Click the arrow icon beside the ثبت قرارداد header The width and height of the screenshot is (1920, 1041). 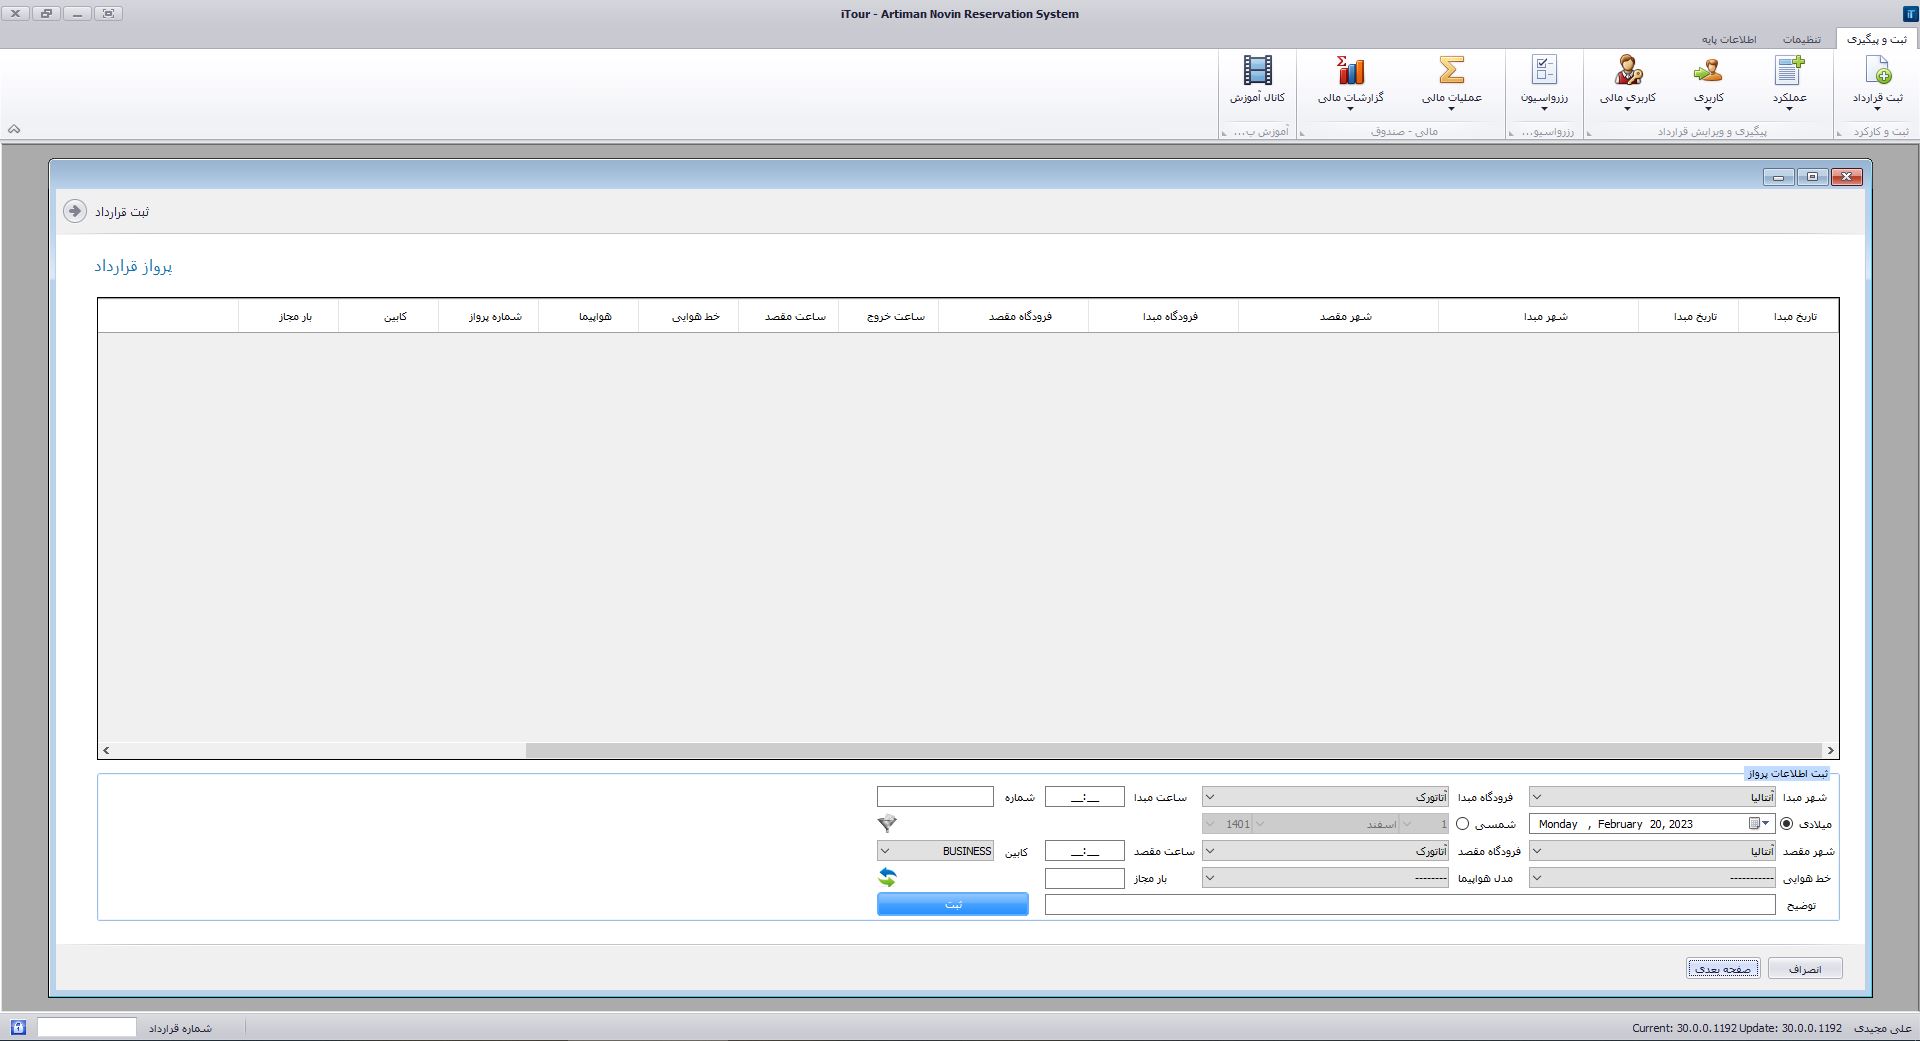(x=74, y=211)
